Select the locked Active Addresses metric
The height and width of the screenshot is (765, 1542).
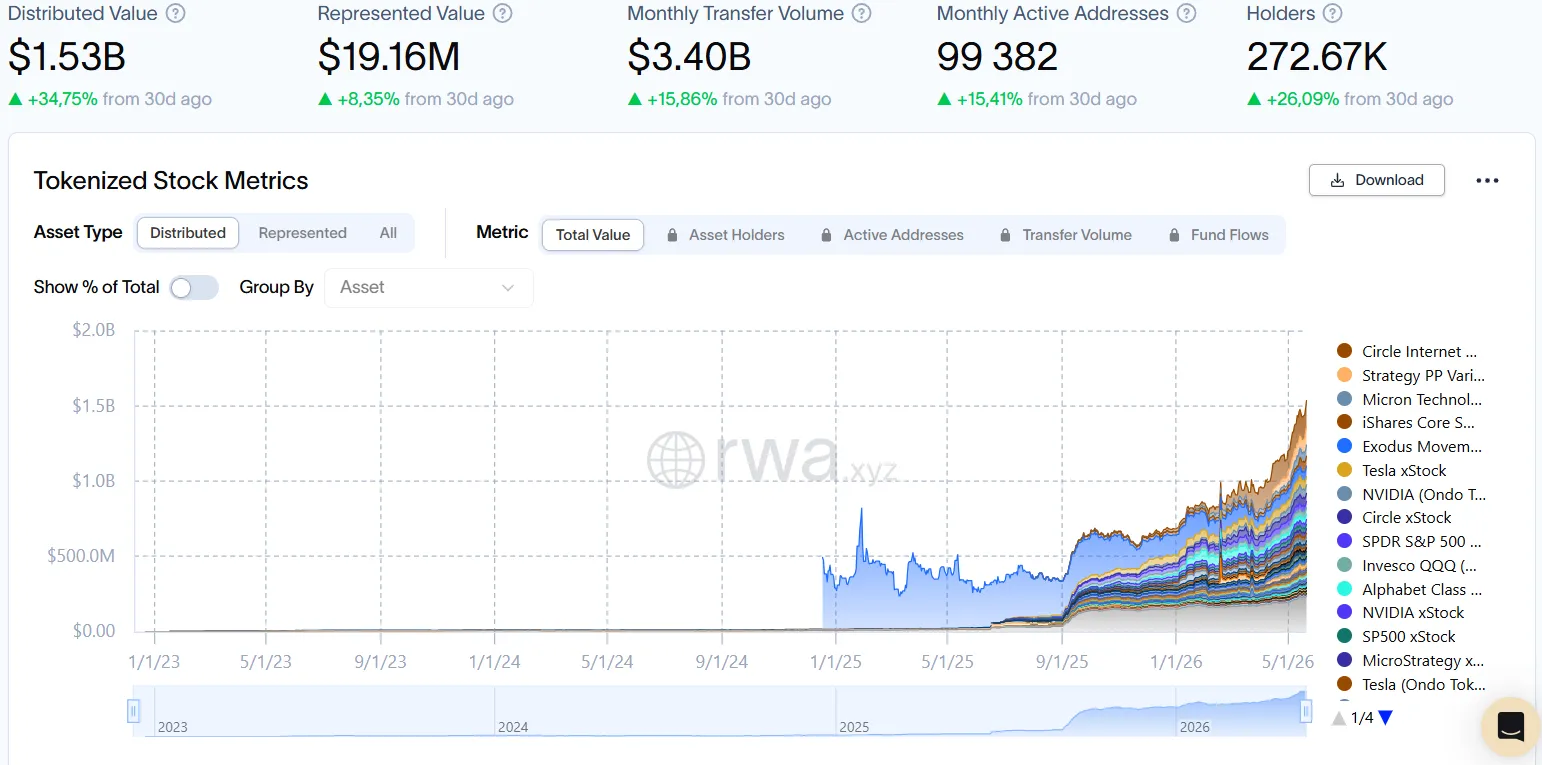click(892, 235)
